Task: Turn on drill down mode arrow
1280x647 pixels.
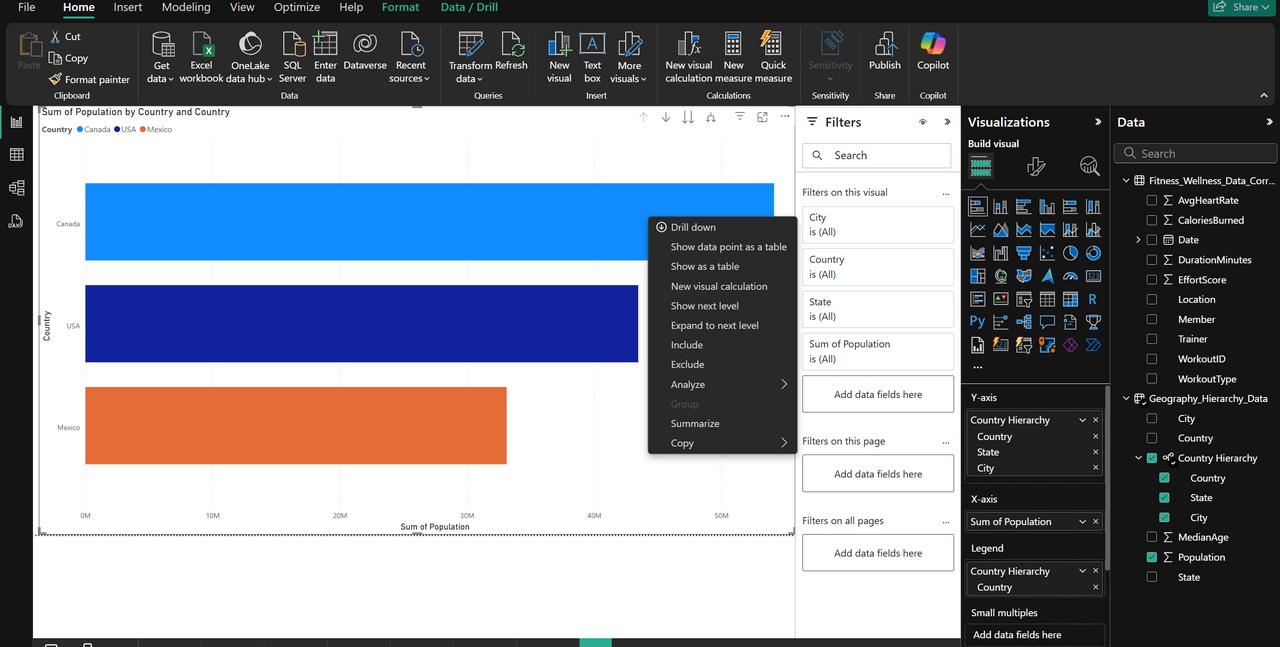Action: pyautogui.click(x=666, y=118)
